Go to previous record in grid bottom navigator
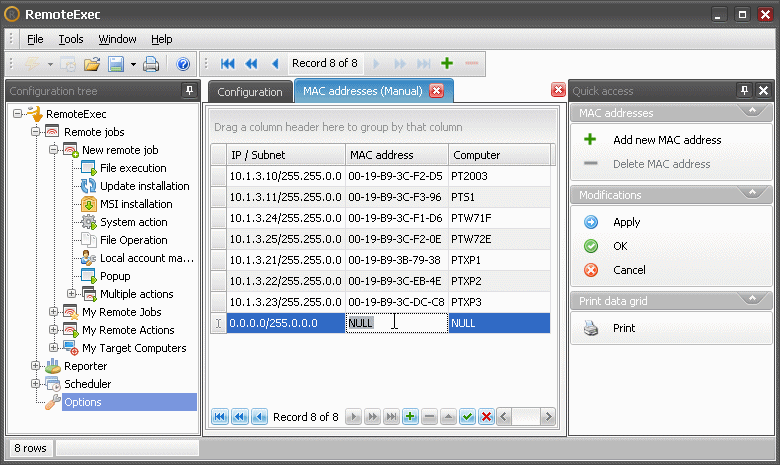This screenshot has width=780, height=465. [259, 417]
